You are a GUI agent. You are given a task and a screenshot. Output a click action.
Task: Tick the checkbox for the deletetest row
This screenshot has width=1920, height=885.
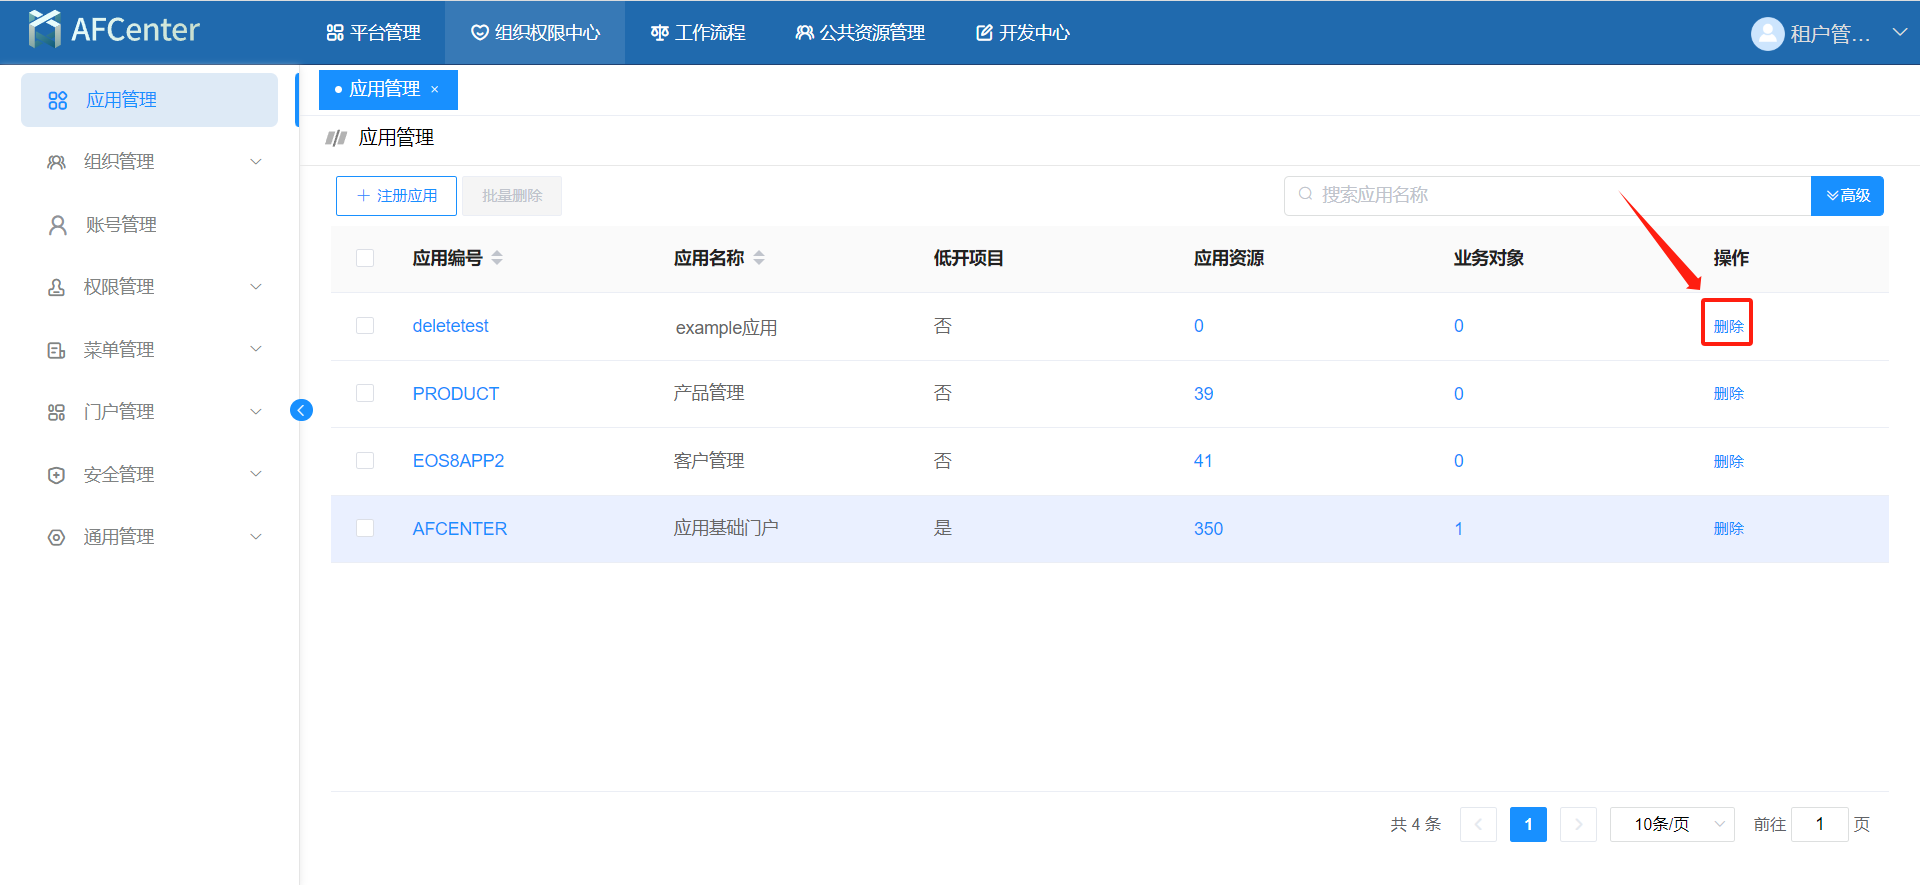[x=365, y=326]
